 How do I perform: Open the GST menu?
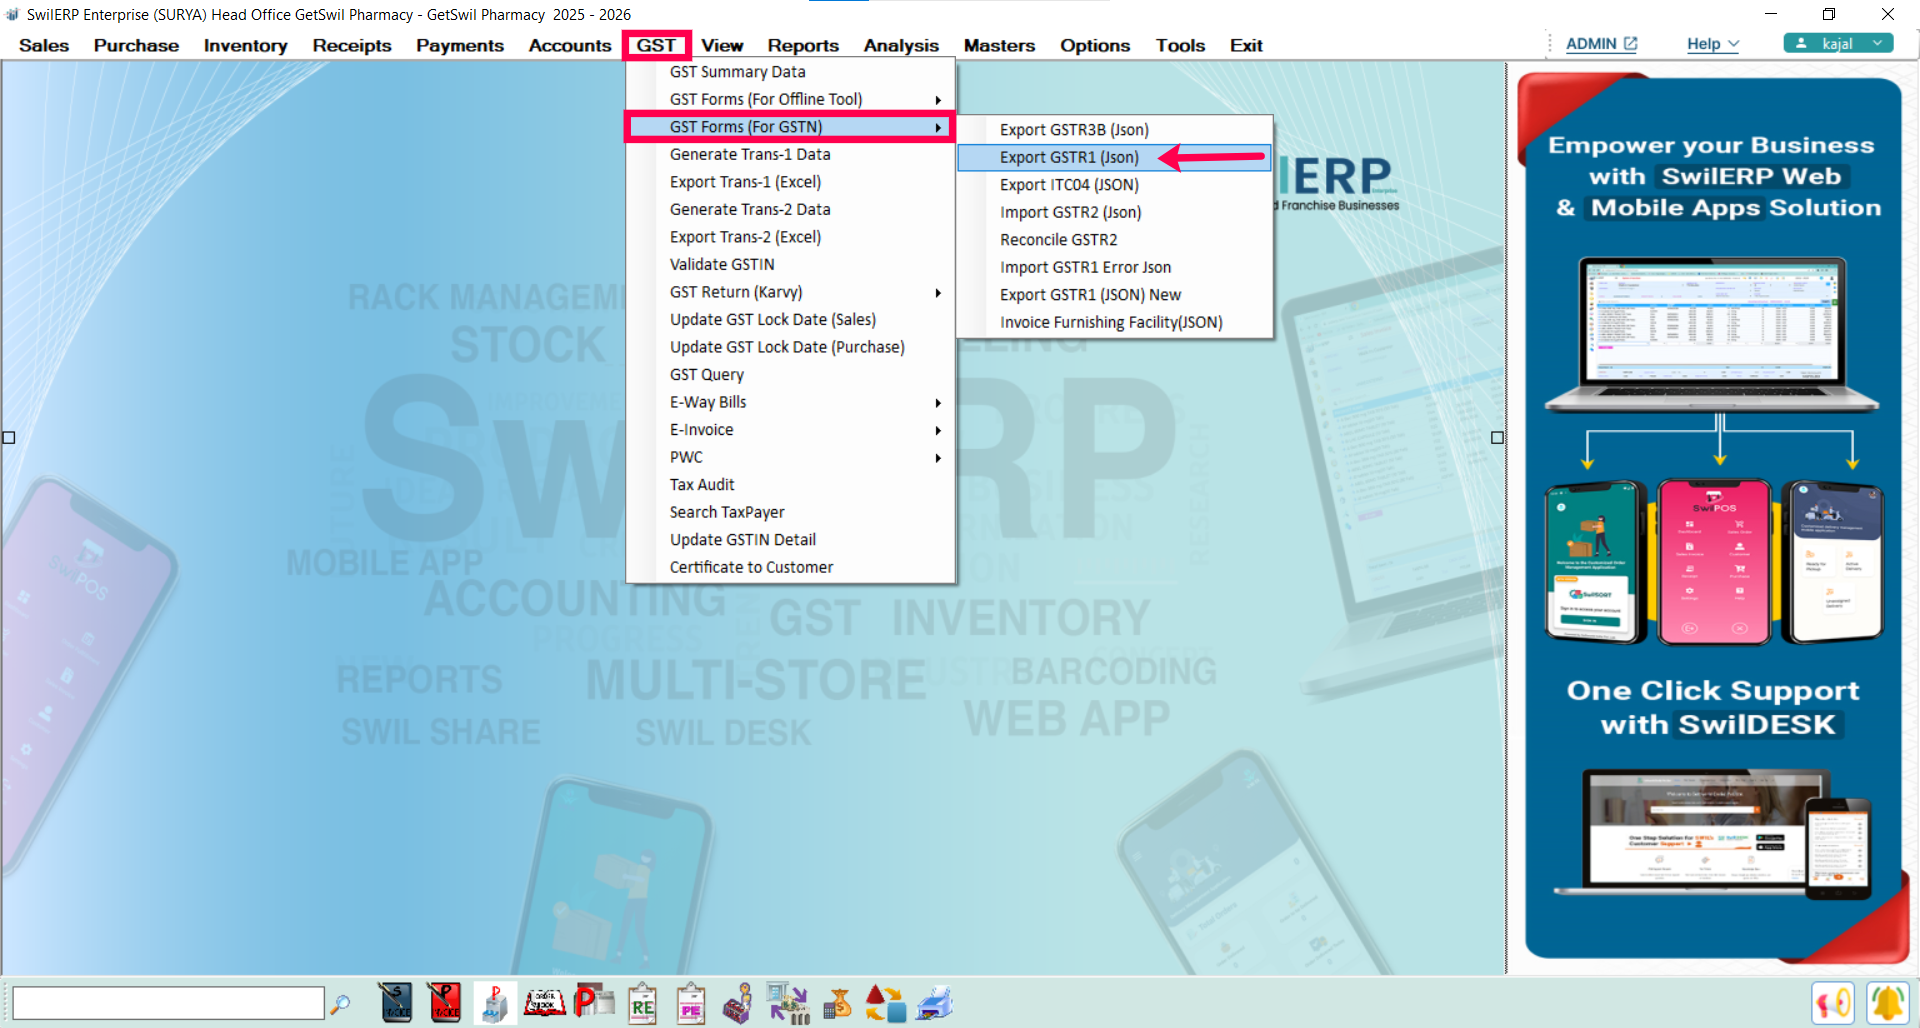[x=656, y=45]
